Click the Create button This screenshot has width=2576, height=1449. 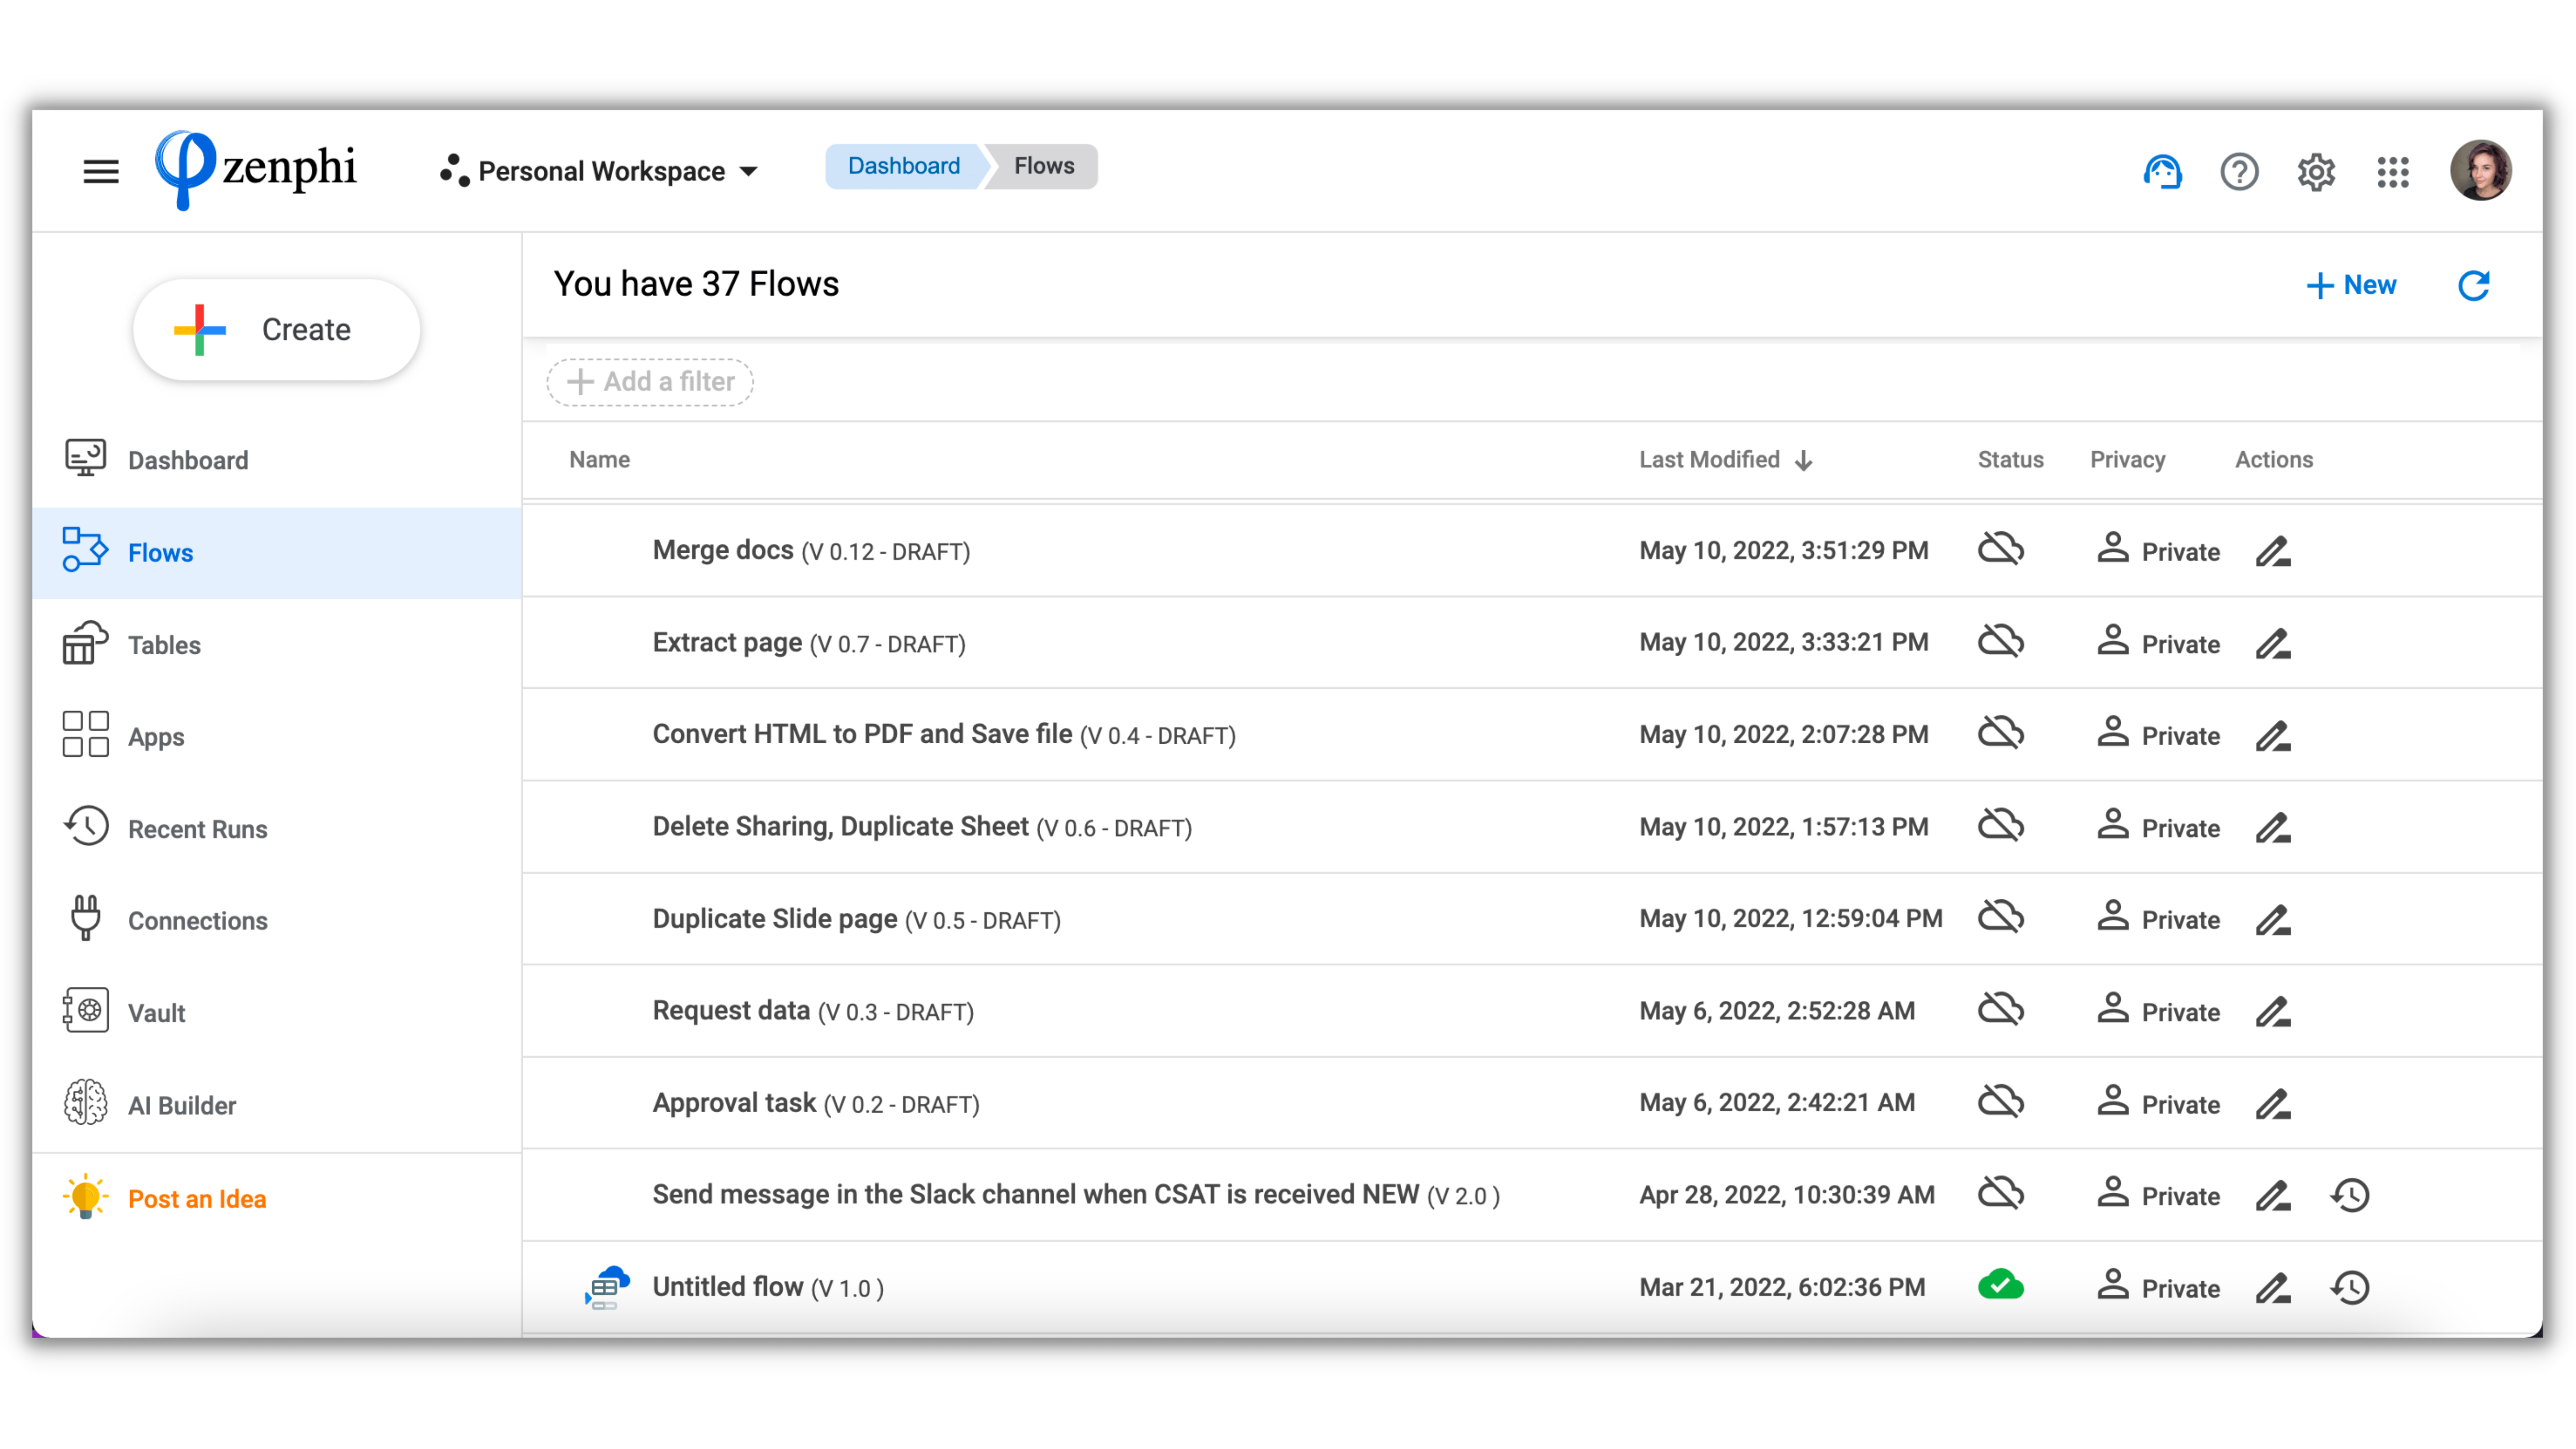pos(276,330)
